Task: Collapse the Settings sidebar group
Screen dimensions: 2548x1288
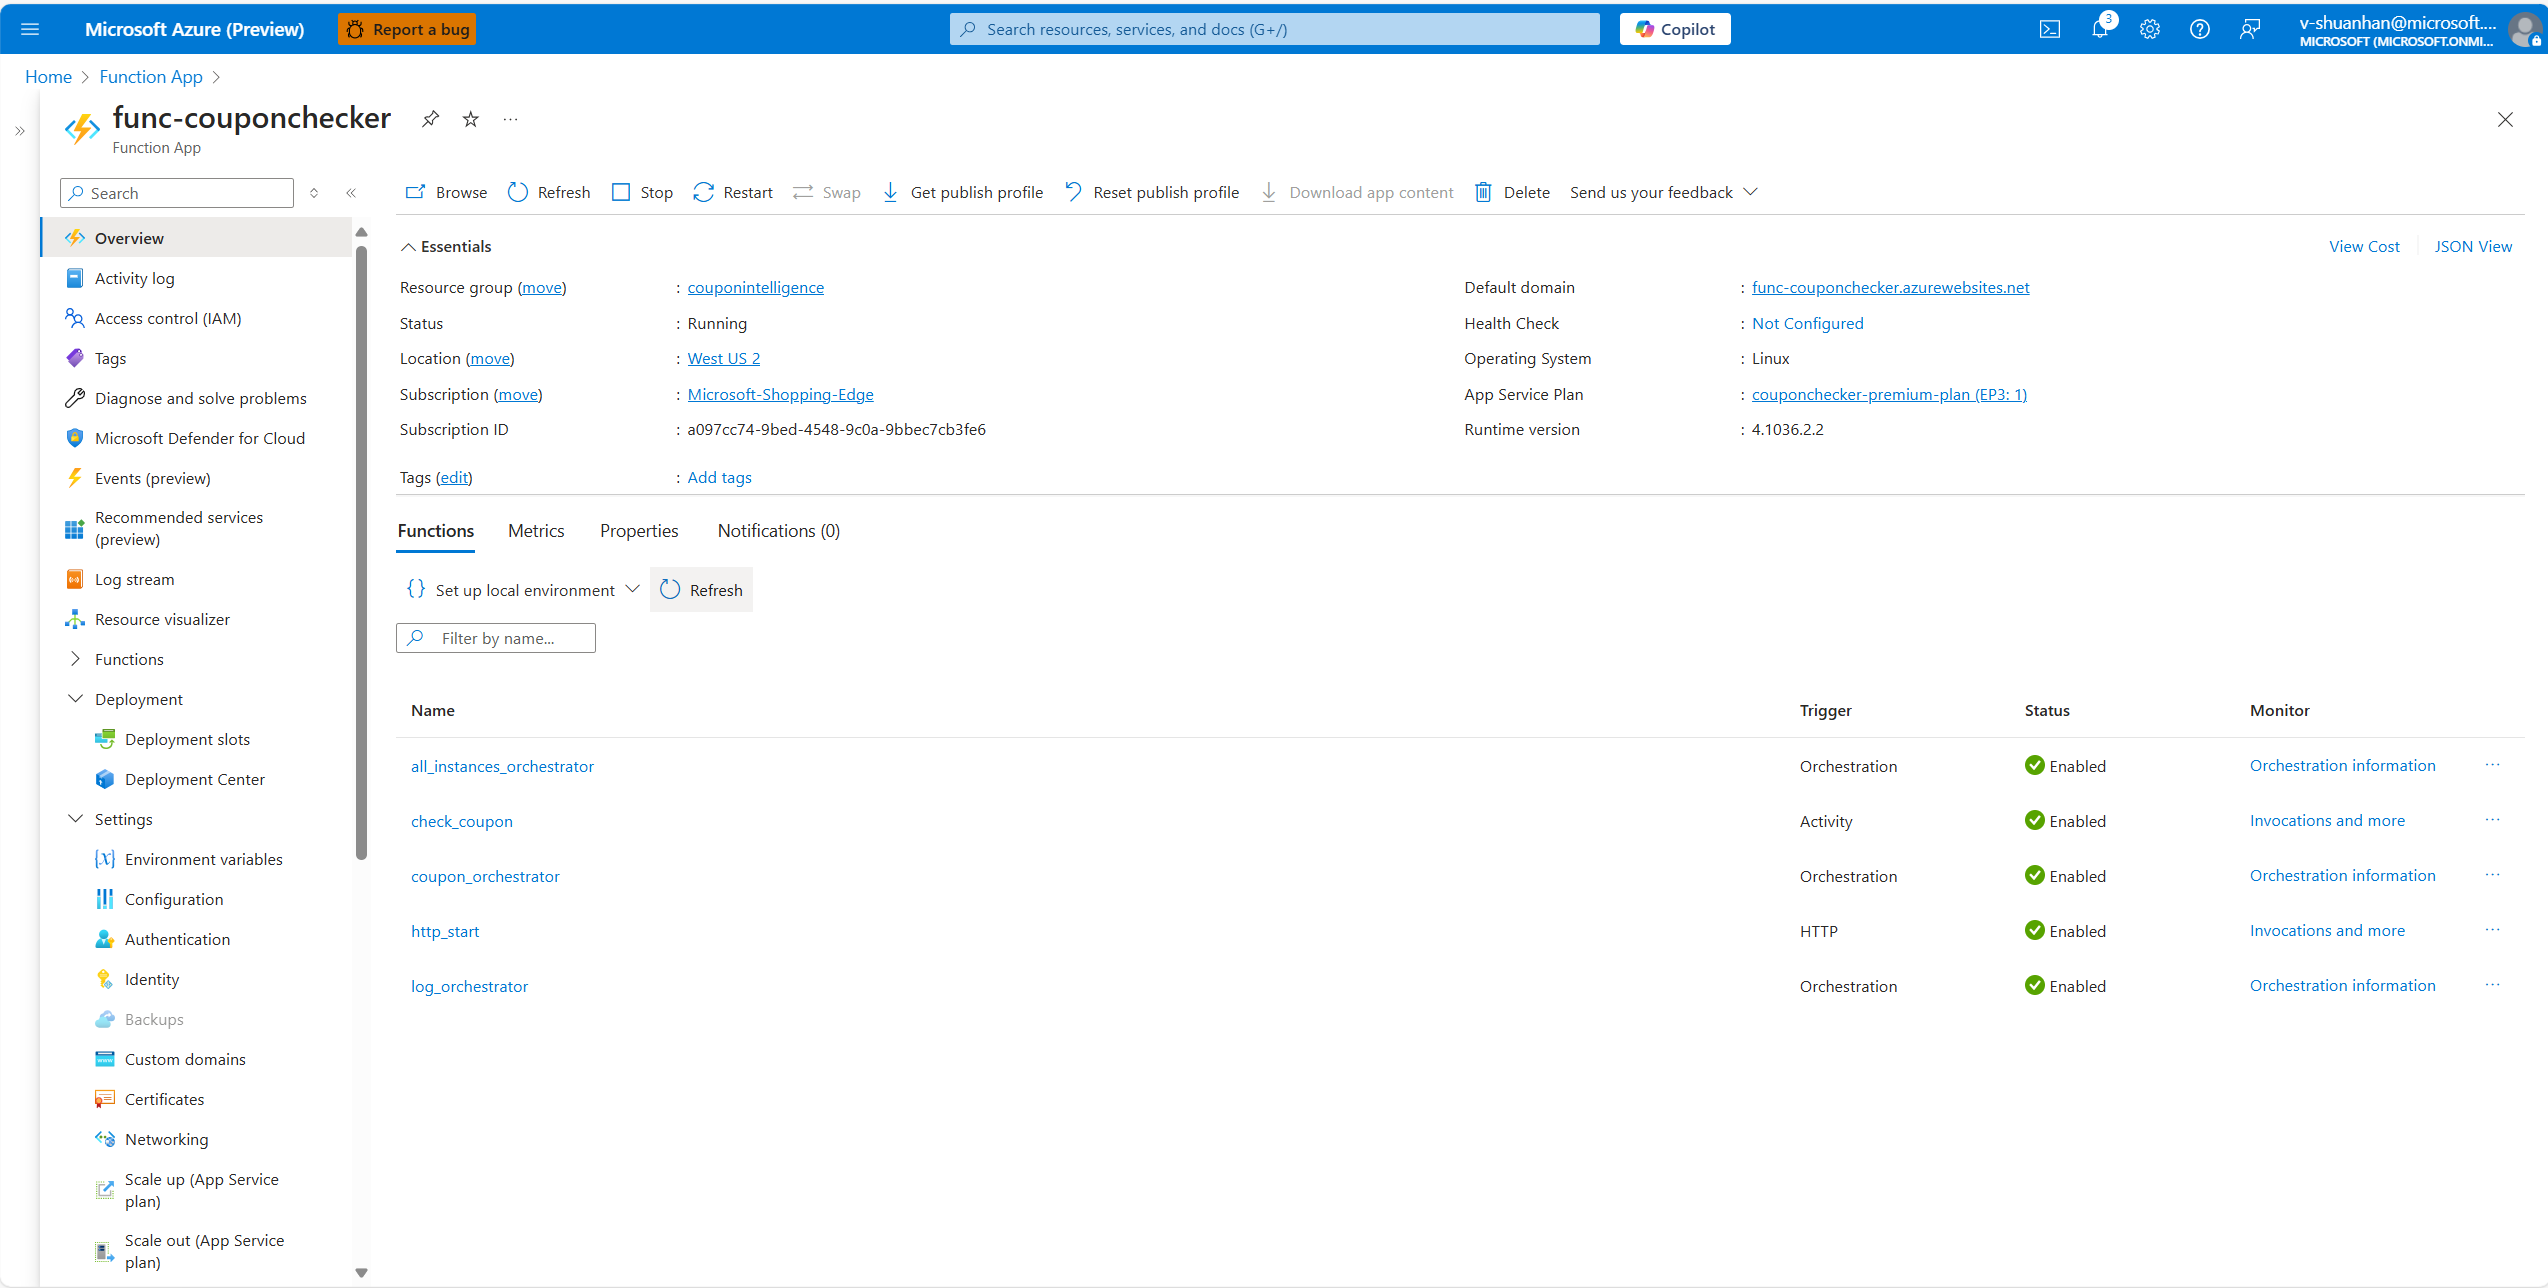Action: [x=75, y=819]
